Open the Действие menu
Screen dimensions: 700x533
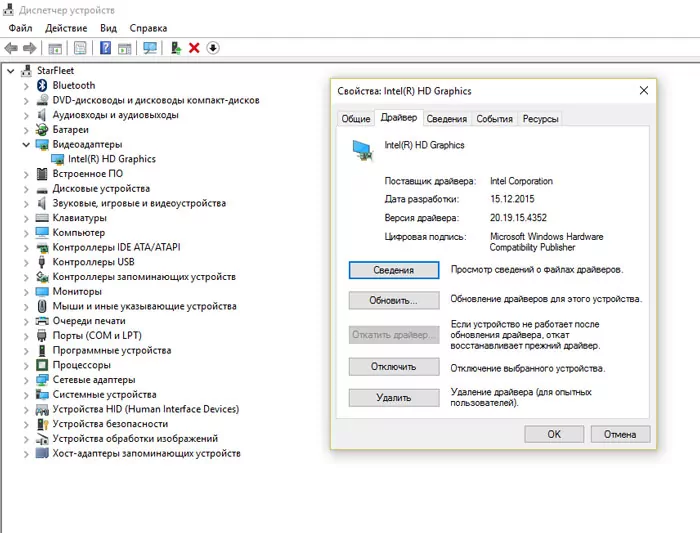66,28
